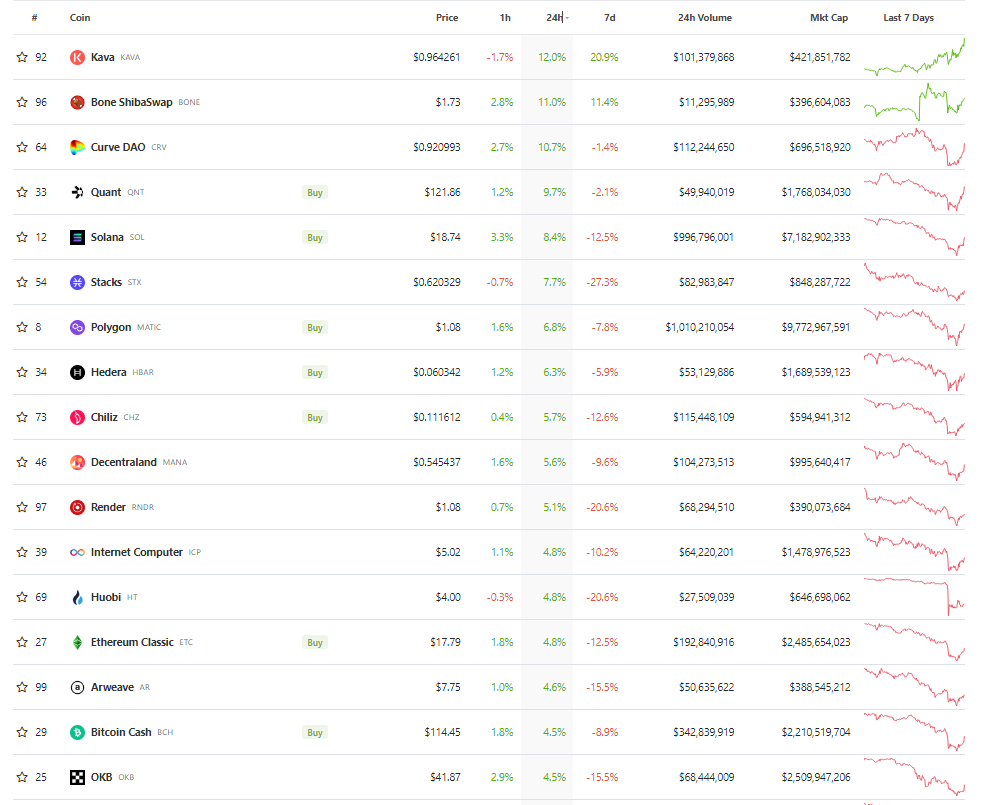Star Huobi in the list
The image size is (988, 805).
point(22,597)
